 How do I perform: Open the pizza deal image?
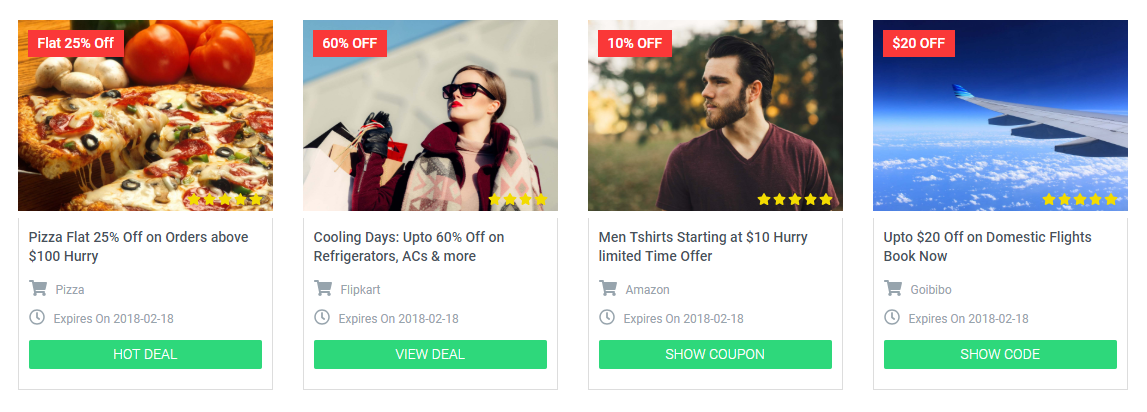point(146,116)
